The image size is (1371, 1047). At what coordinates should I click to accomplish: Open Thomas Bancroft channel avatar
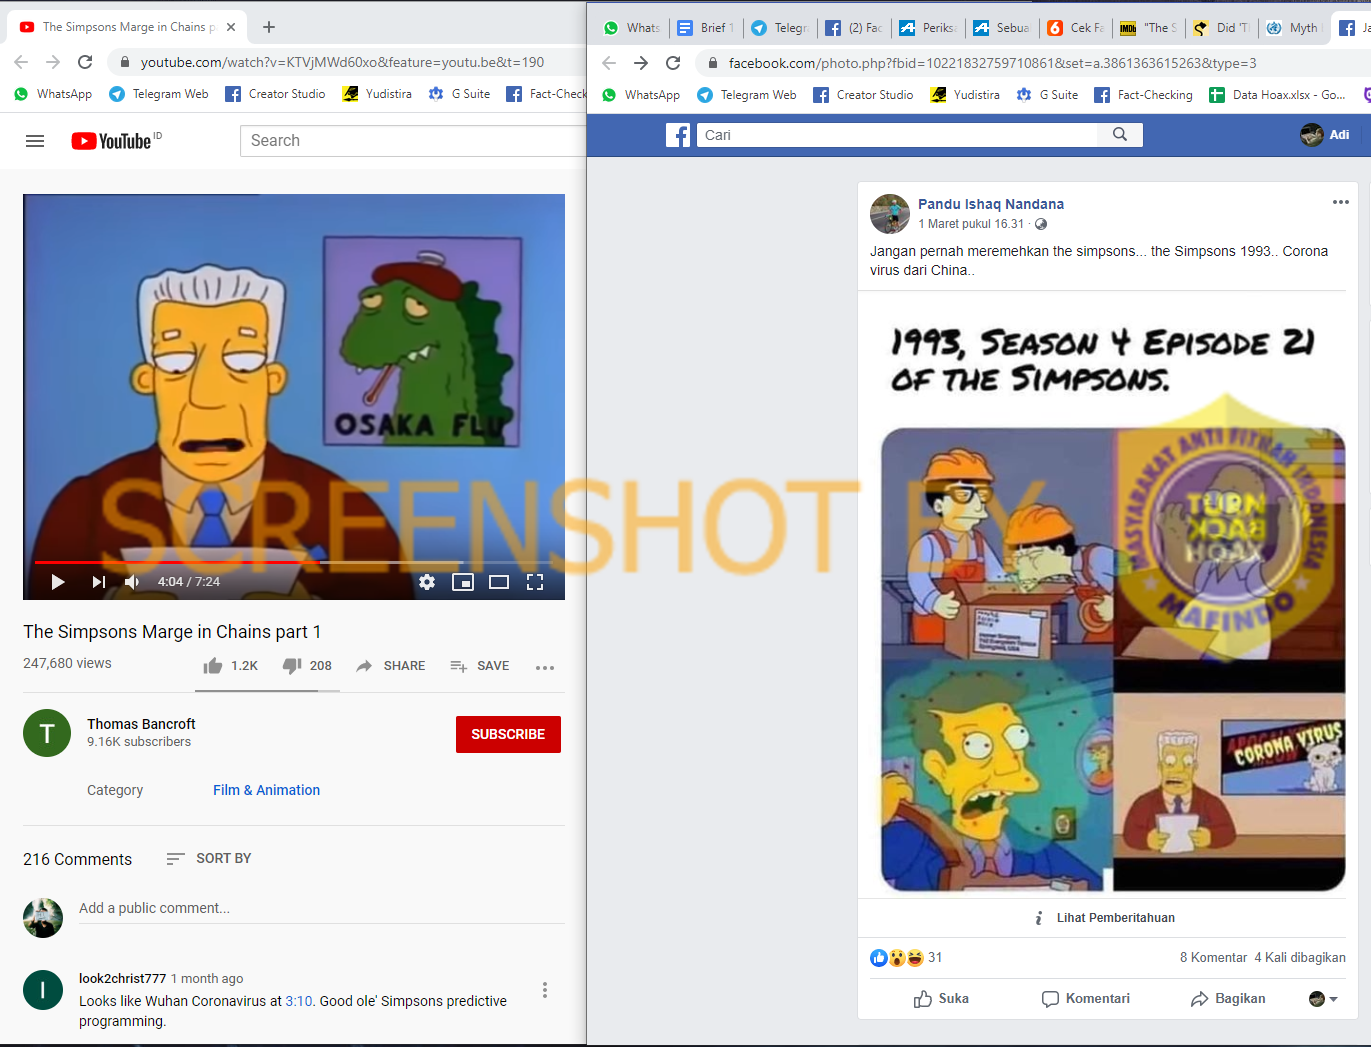coord(47,733)
